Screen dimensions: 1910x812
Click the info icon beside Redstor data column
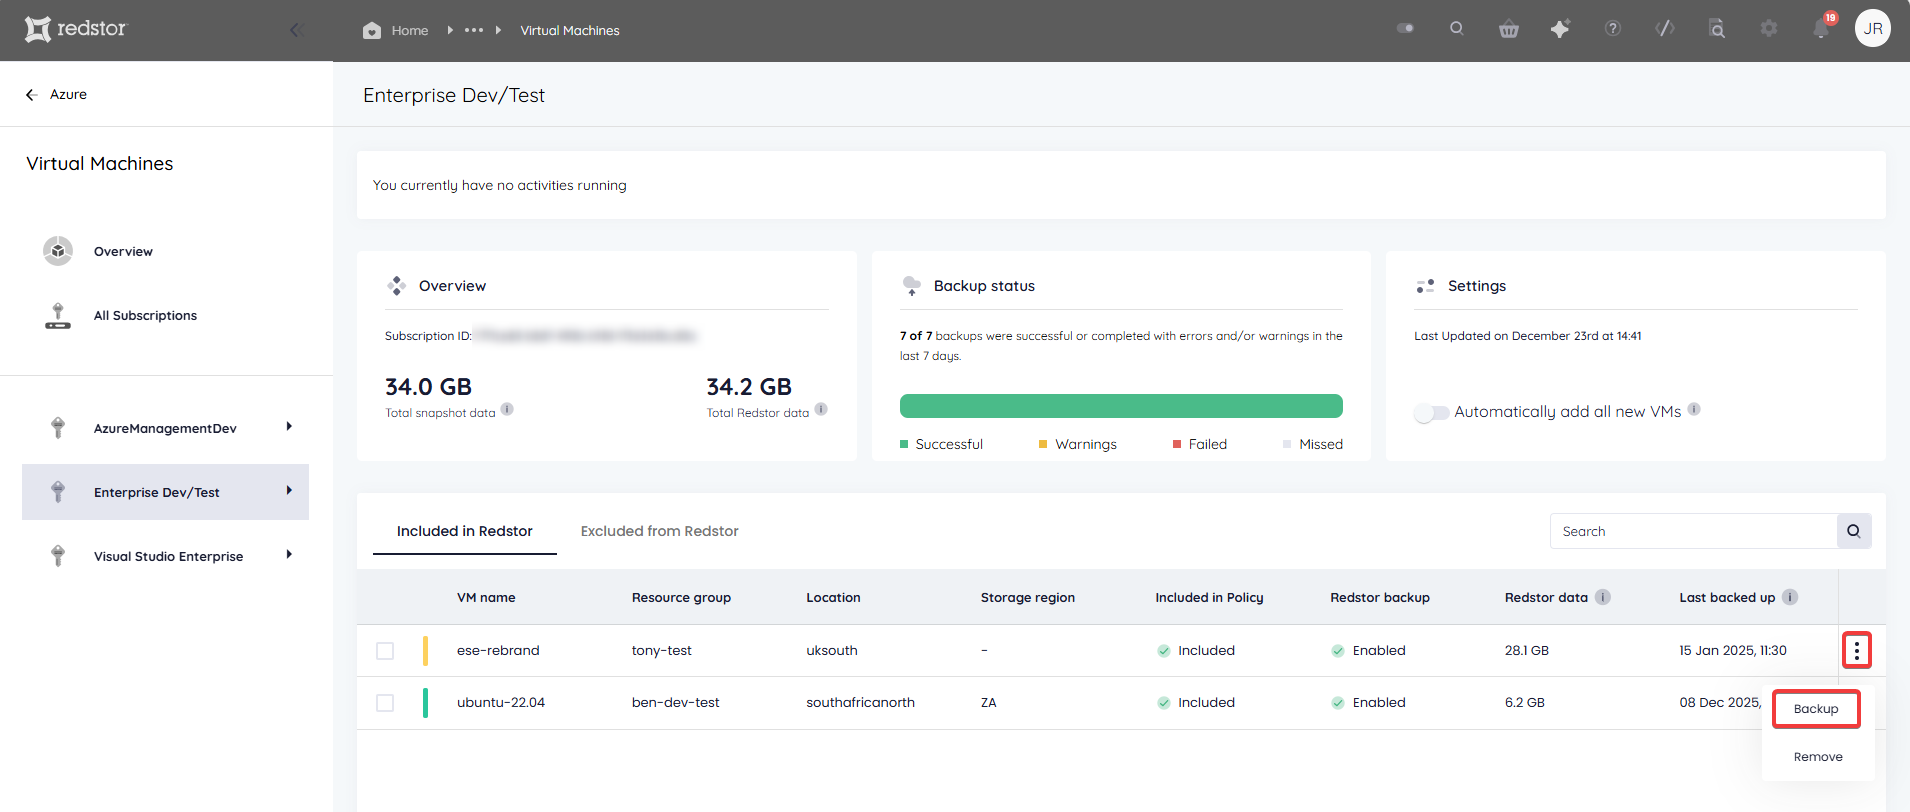coord(1603,597)
